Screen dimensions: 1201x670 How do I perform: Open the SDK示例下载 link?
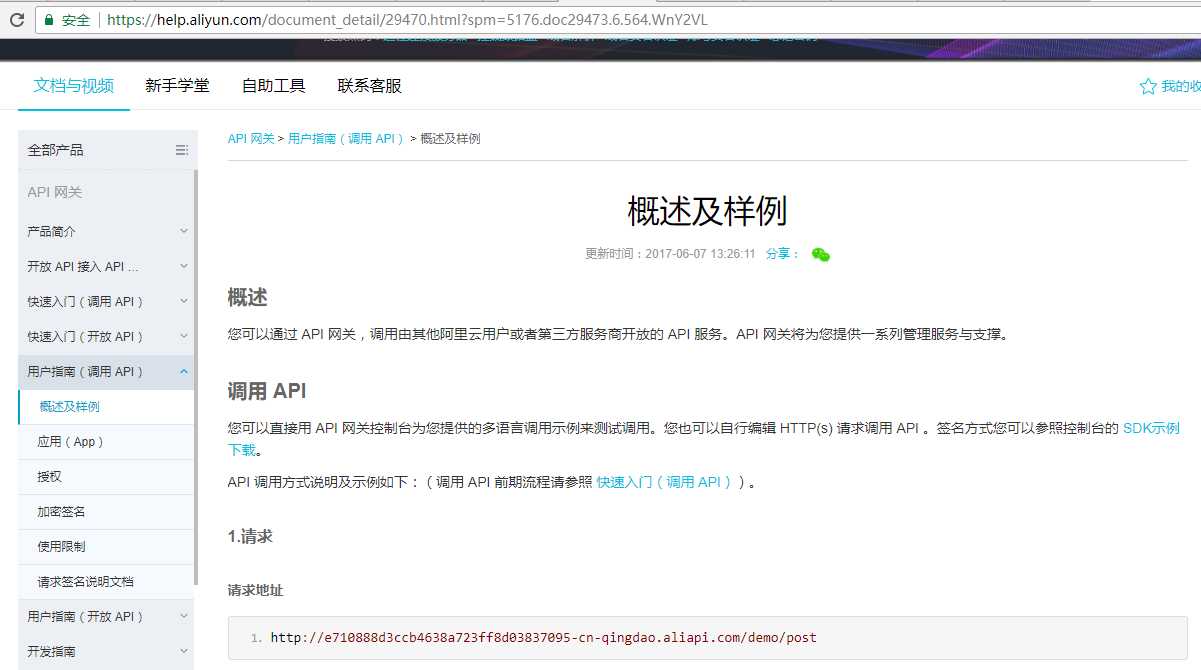[x=1151, y=428]
